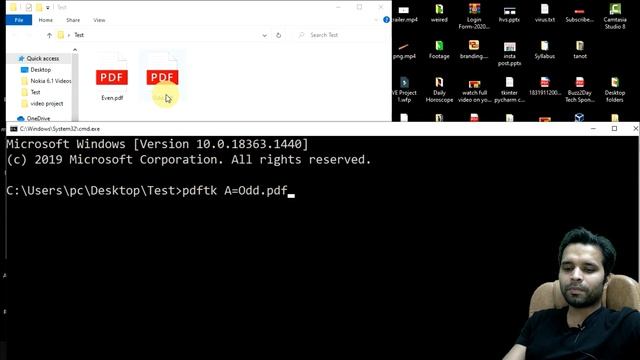Click the New folder icon in Explorer title bar
The height and width of the screenshot is (360, 640).
pos(39,7)
